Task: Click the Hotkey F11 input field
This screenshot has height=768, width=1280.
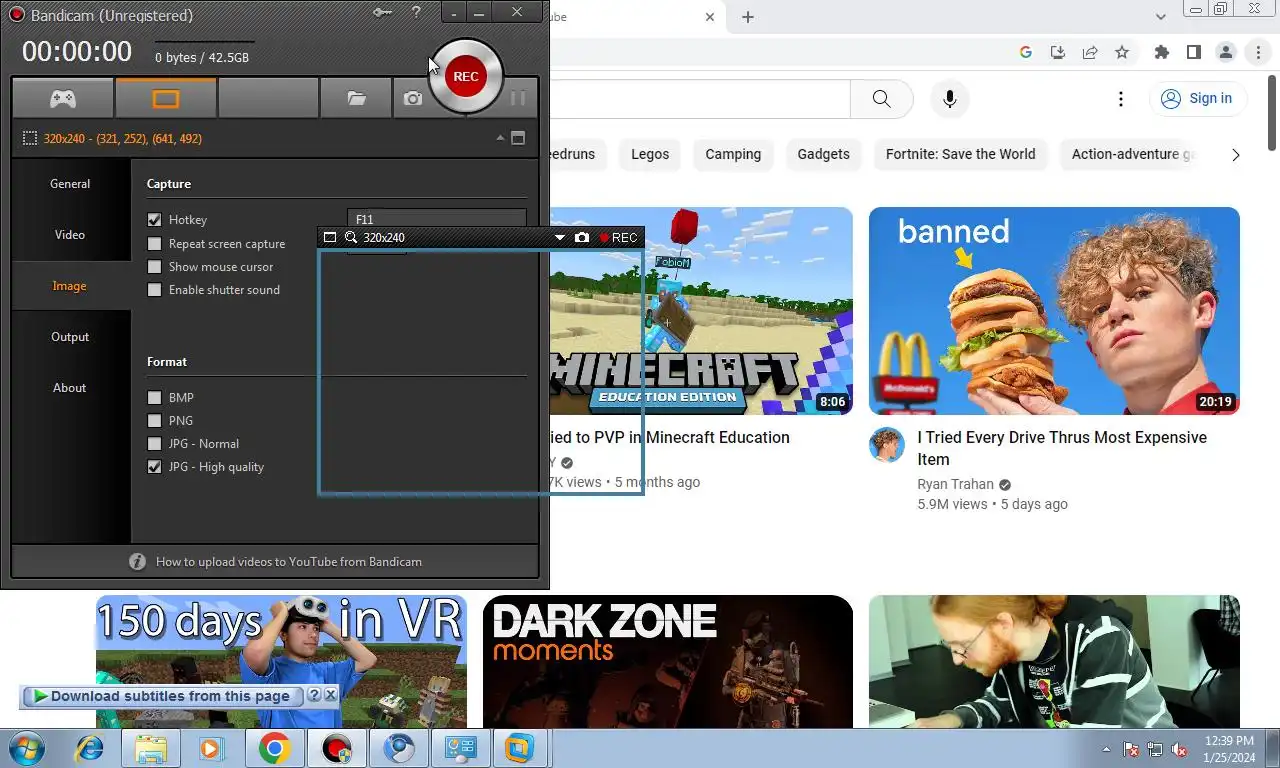Action: point(437,219)
